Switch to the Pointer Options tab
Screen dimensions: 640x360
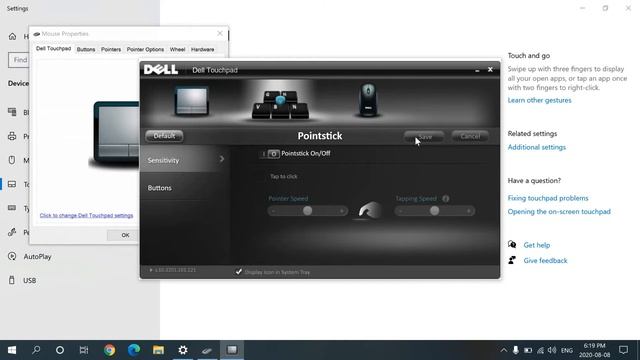[x=145, y=49]
